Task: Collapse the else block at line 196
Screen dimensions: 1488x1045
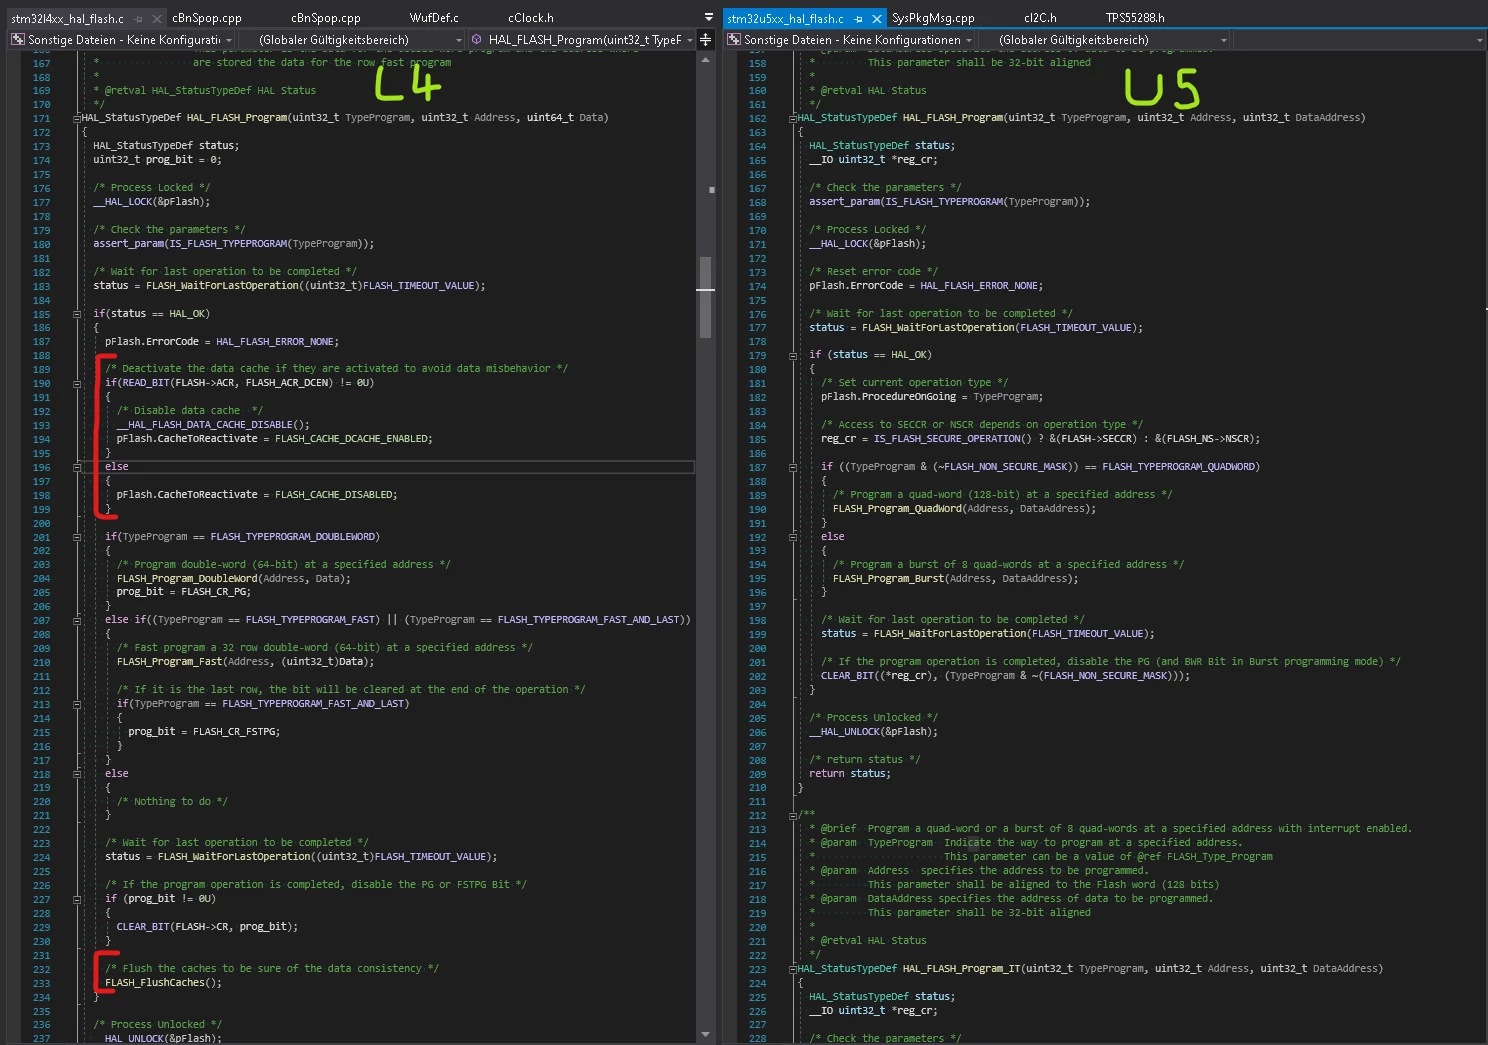Action: pos(77,467)
